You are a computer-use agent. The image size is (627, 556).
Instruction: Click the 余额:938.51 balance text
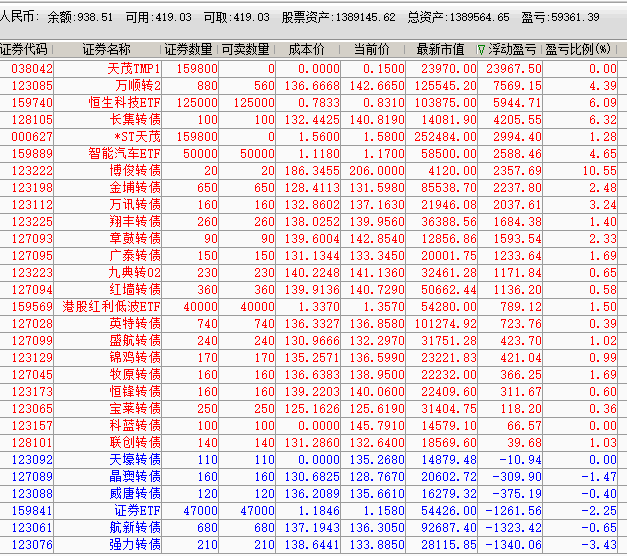point(80,17)
